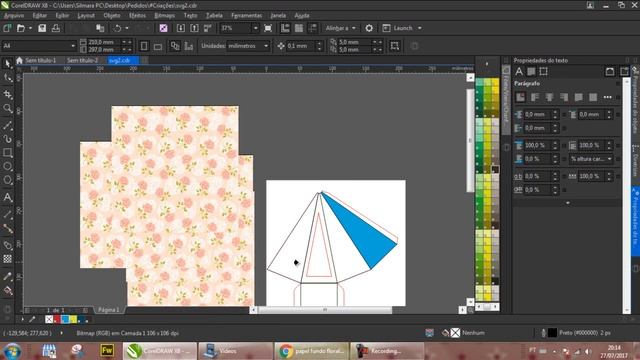This screenshot has height=360, width=640.
Task: Toggle show guidelines button
Action: 313,28
